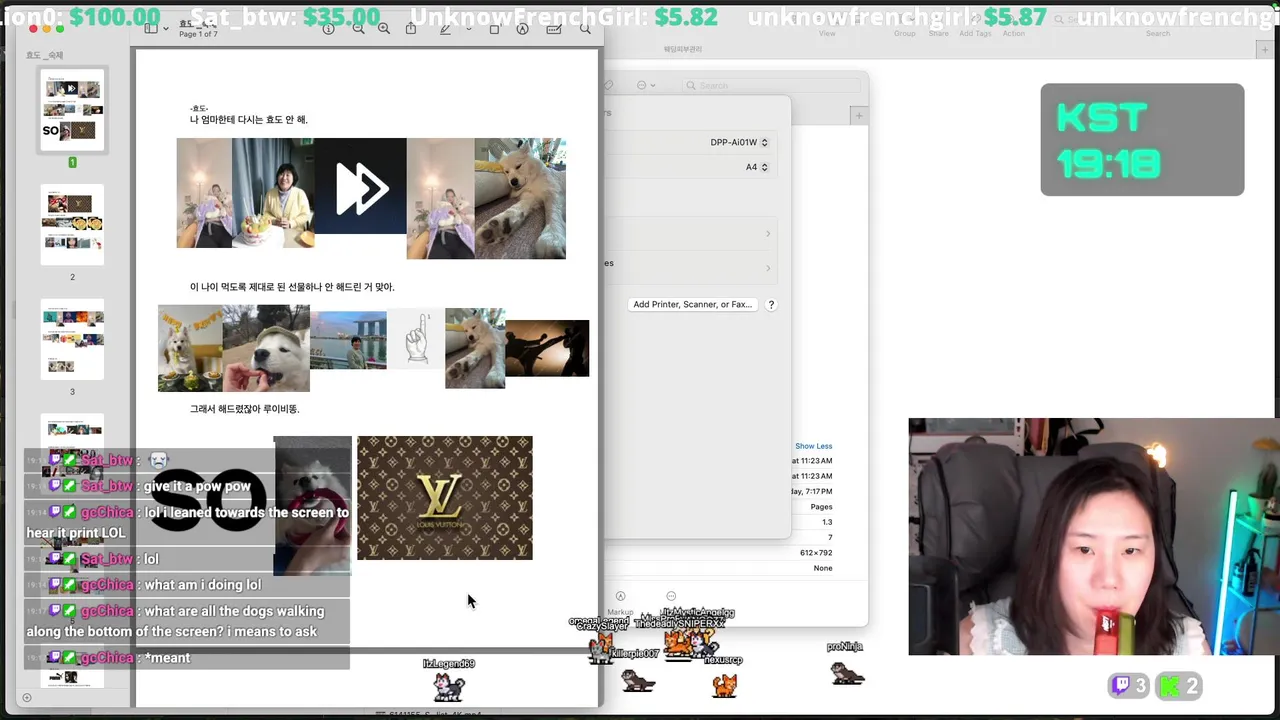The image size is (1280, 720).
Task: Select page 2 thumbnail in sidebar
Action: [72, 225]
